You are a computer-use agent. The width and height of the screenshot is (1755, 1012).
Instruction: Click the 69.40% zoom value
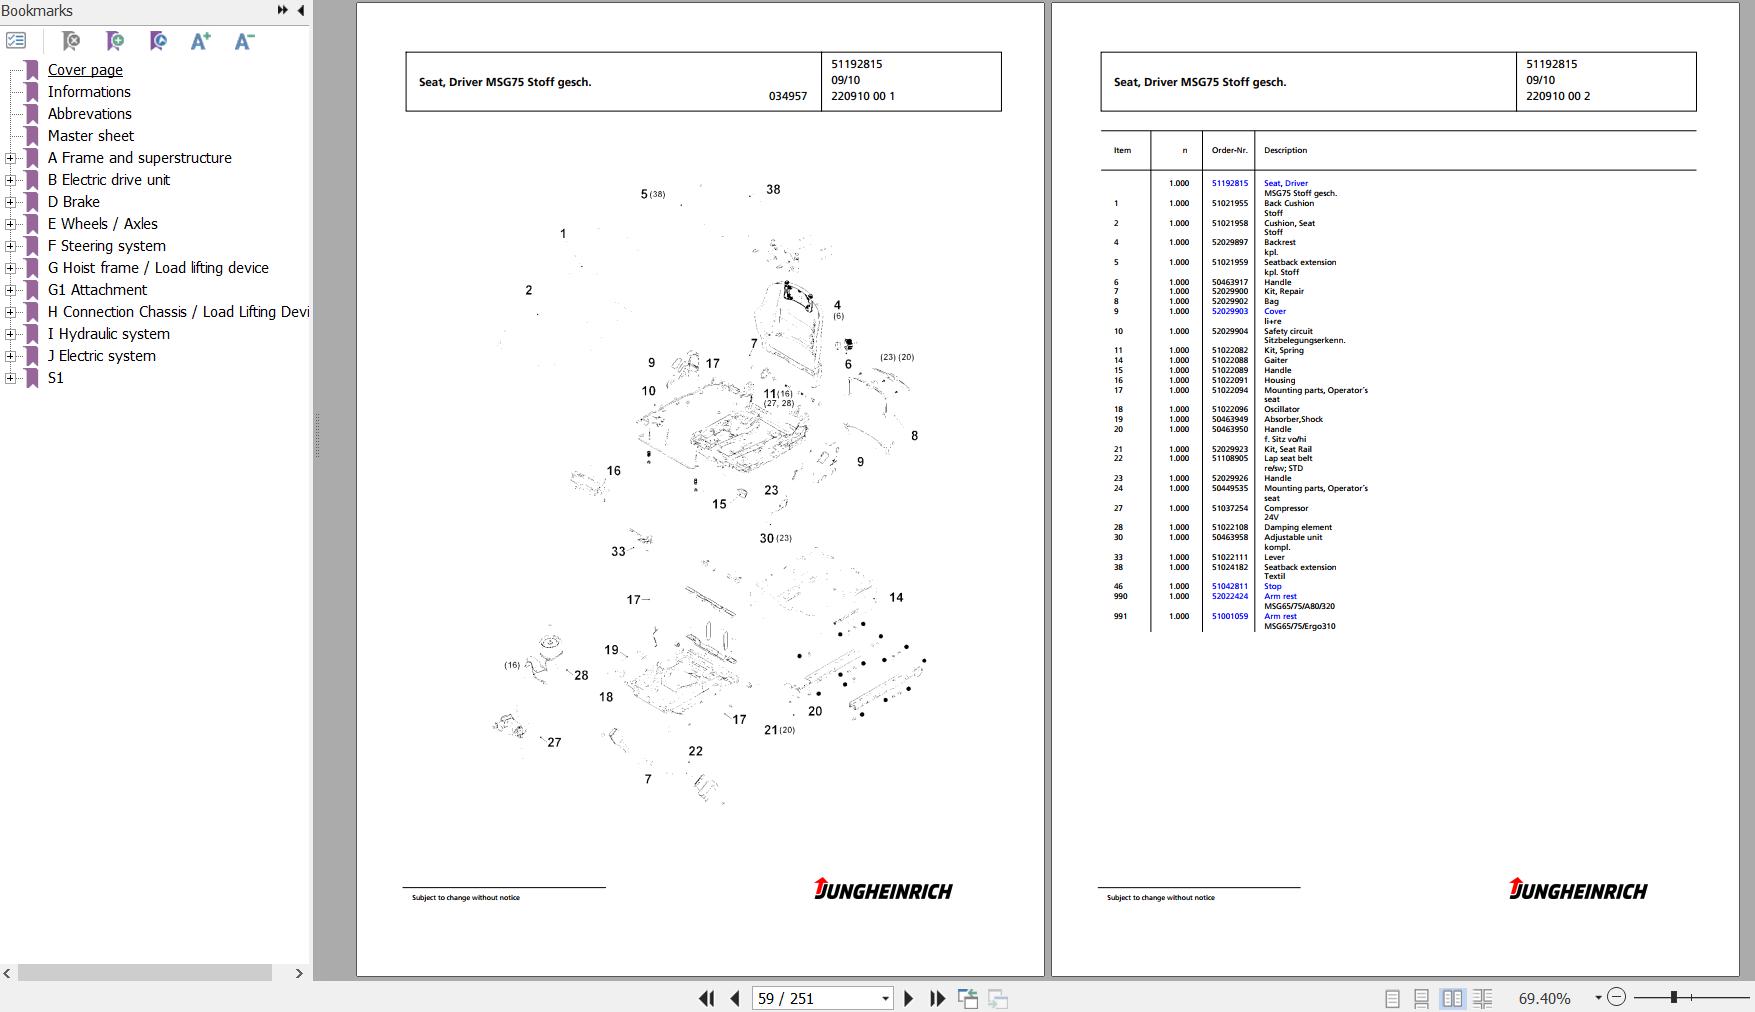coord(1544,998)
